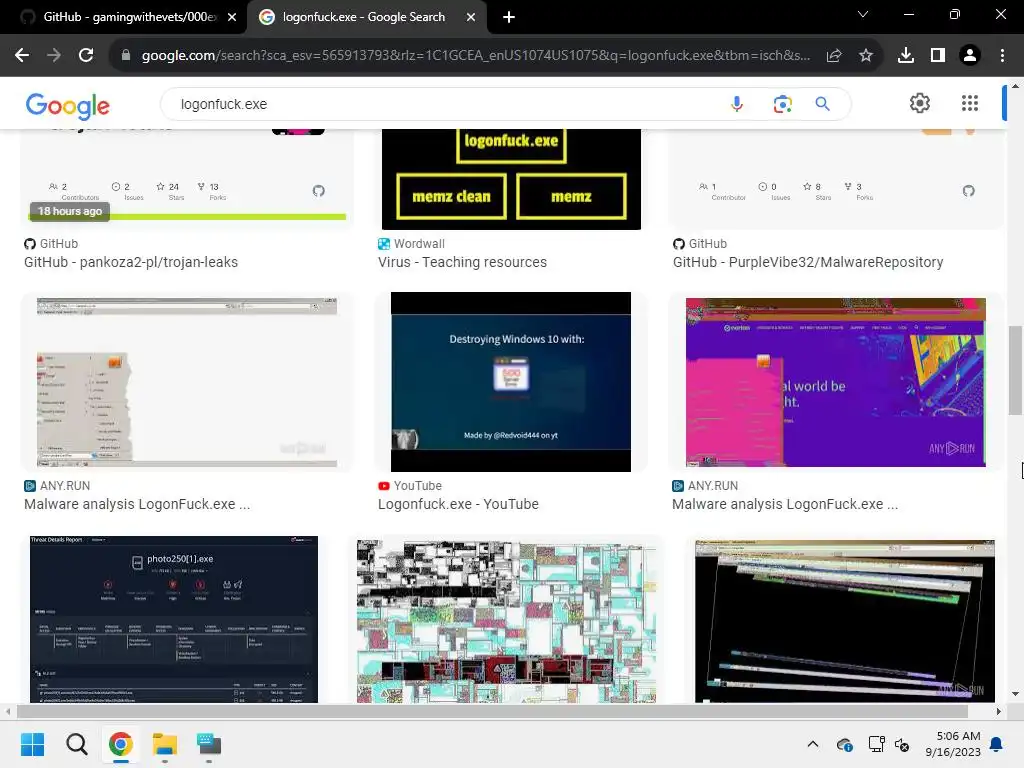Share this page from address bar
1024x768 pixels.
click(834, 56)
